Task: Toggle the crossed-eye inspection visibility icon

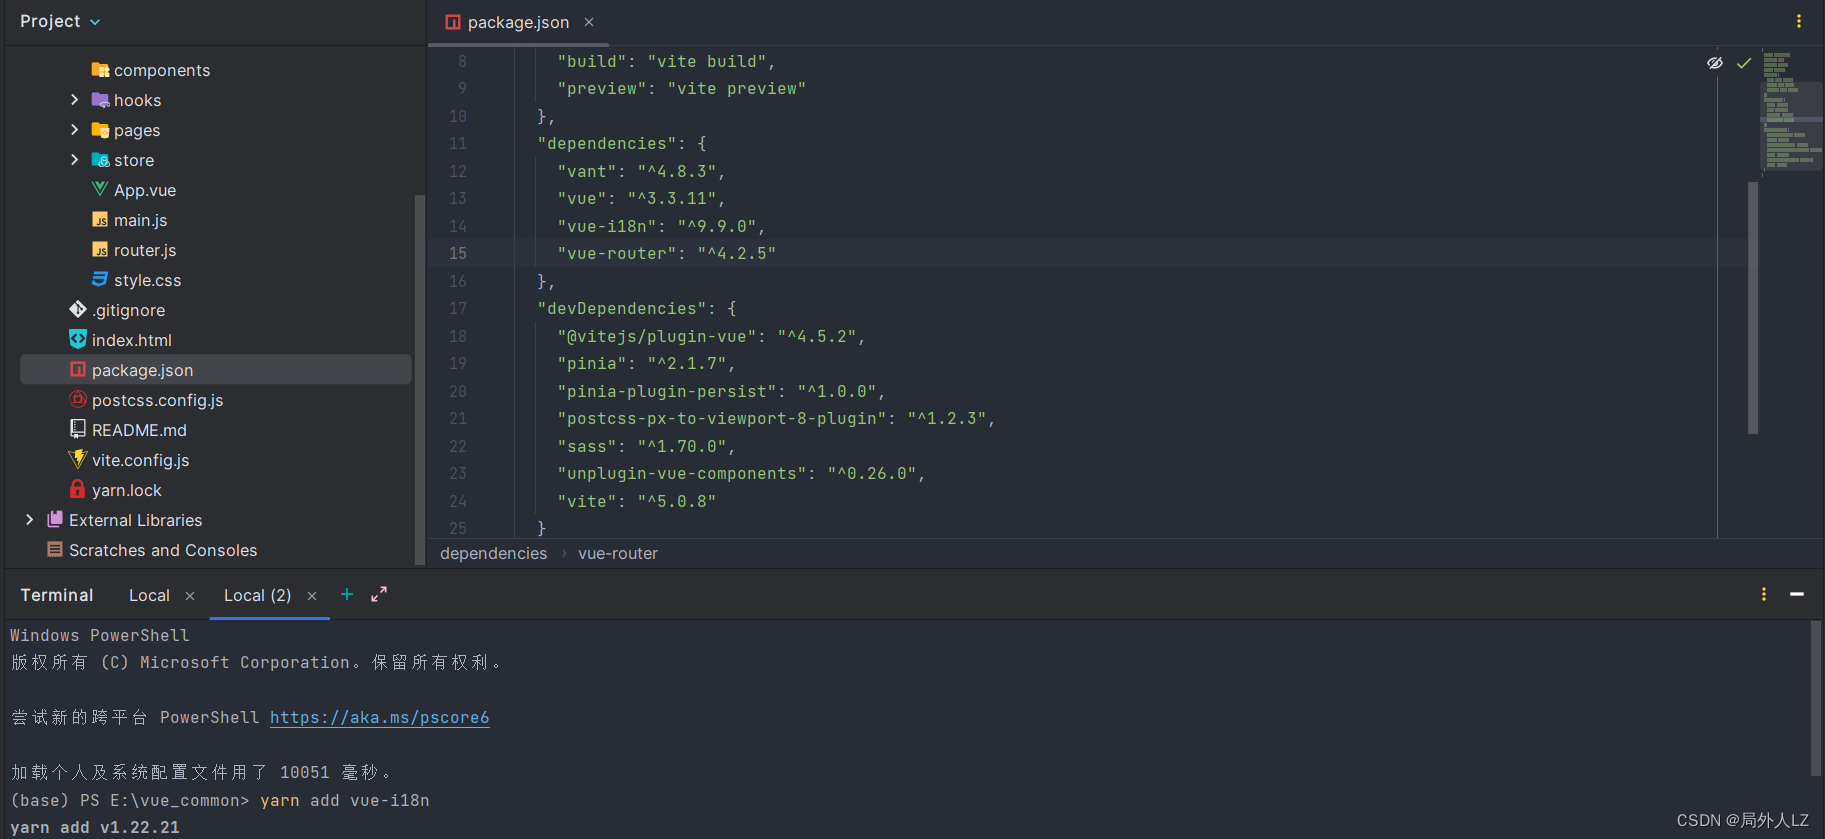Action: point(1715,62)
